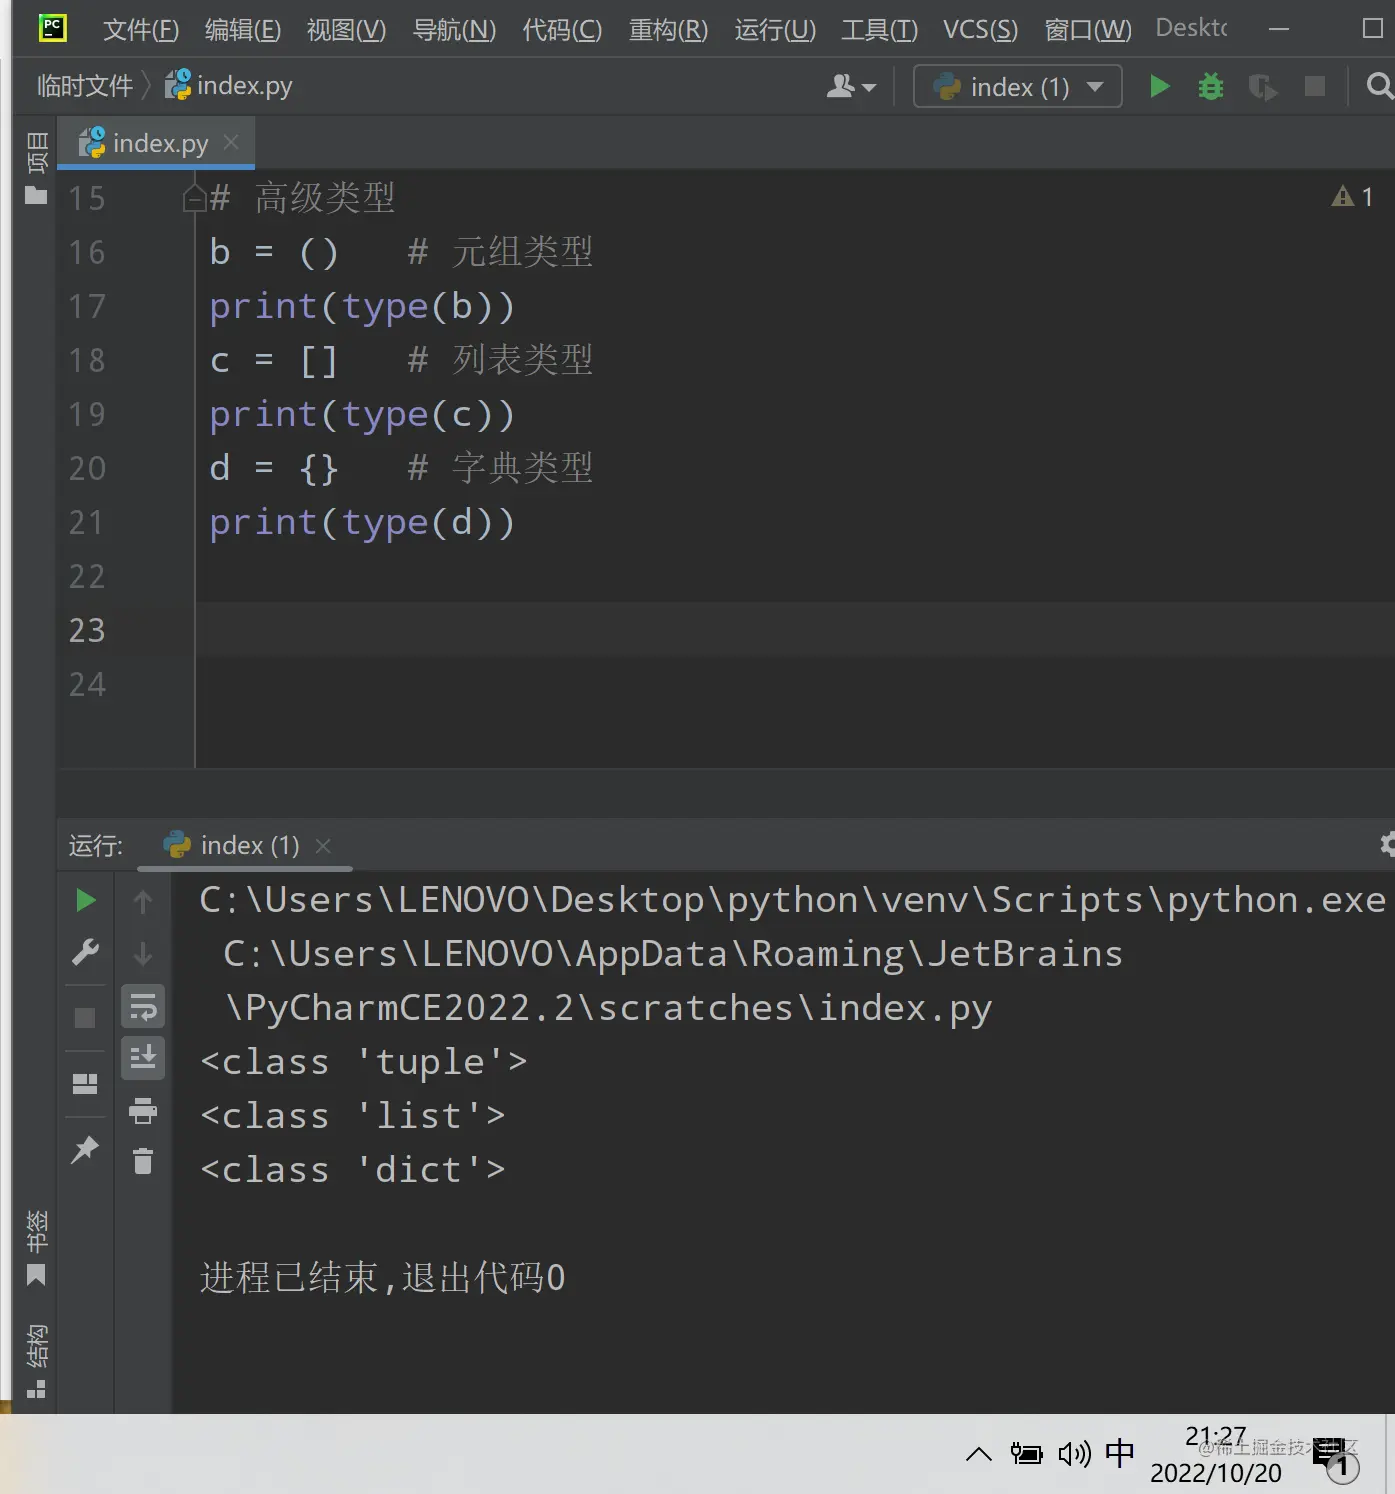Collapse the code fold marker on line 15
Image resolution: width=1395 pixels, height=1494 pixels.
195,197
